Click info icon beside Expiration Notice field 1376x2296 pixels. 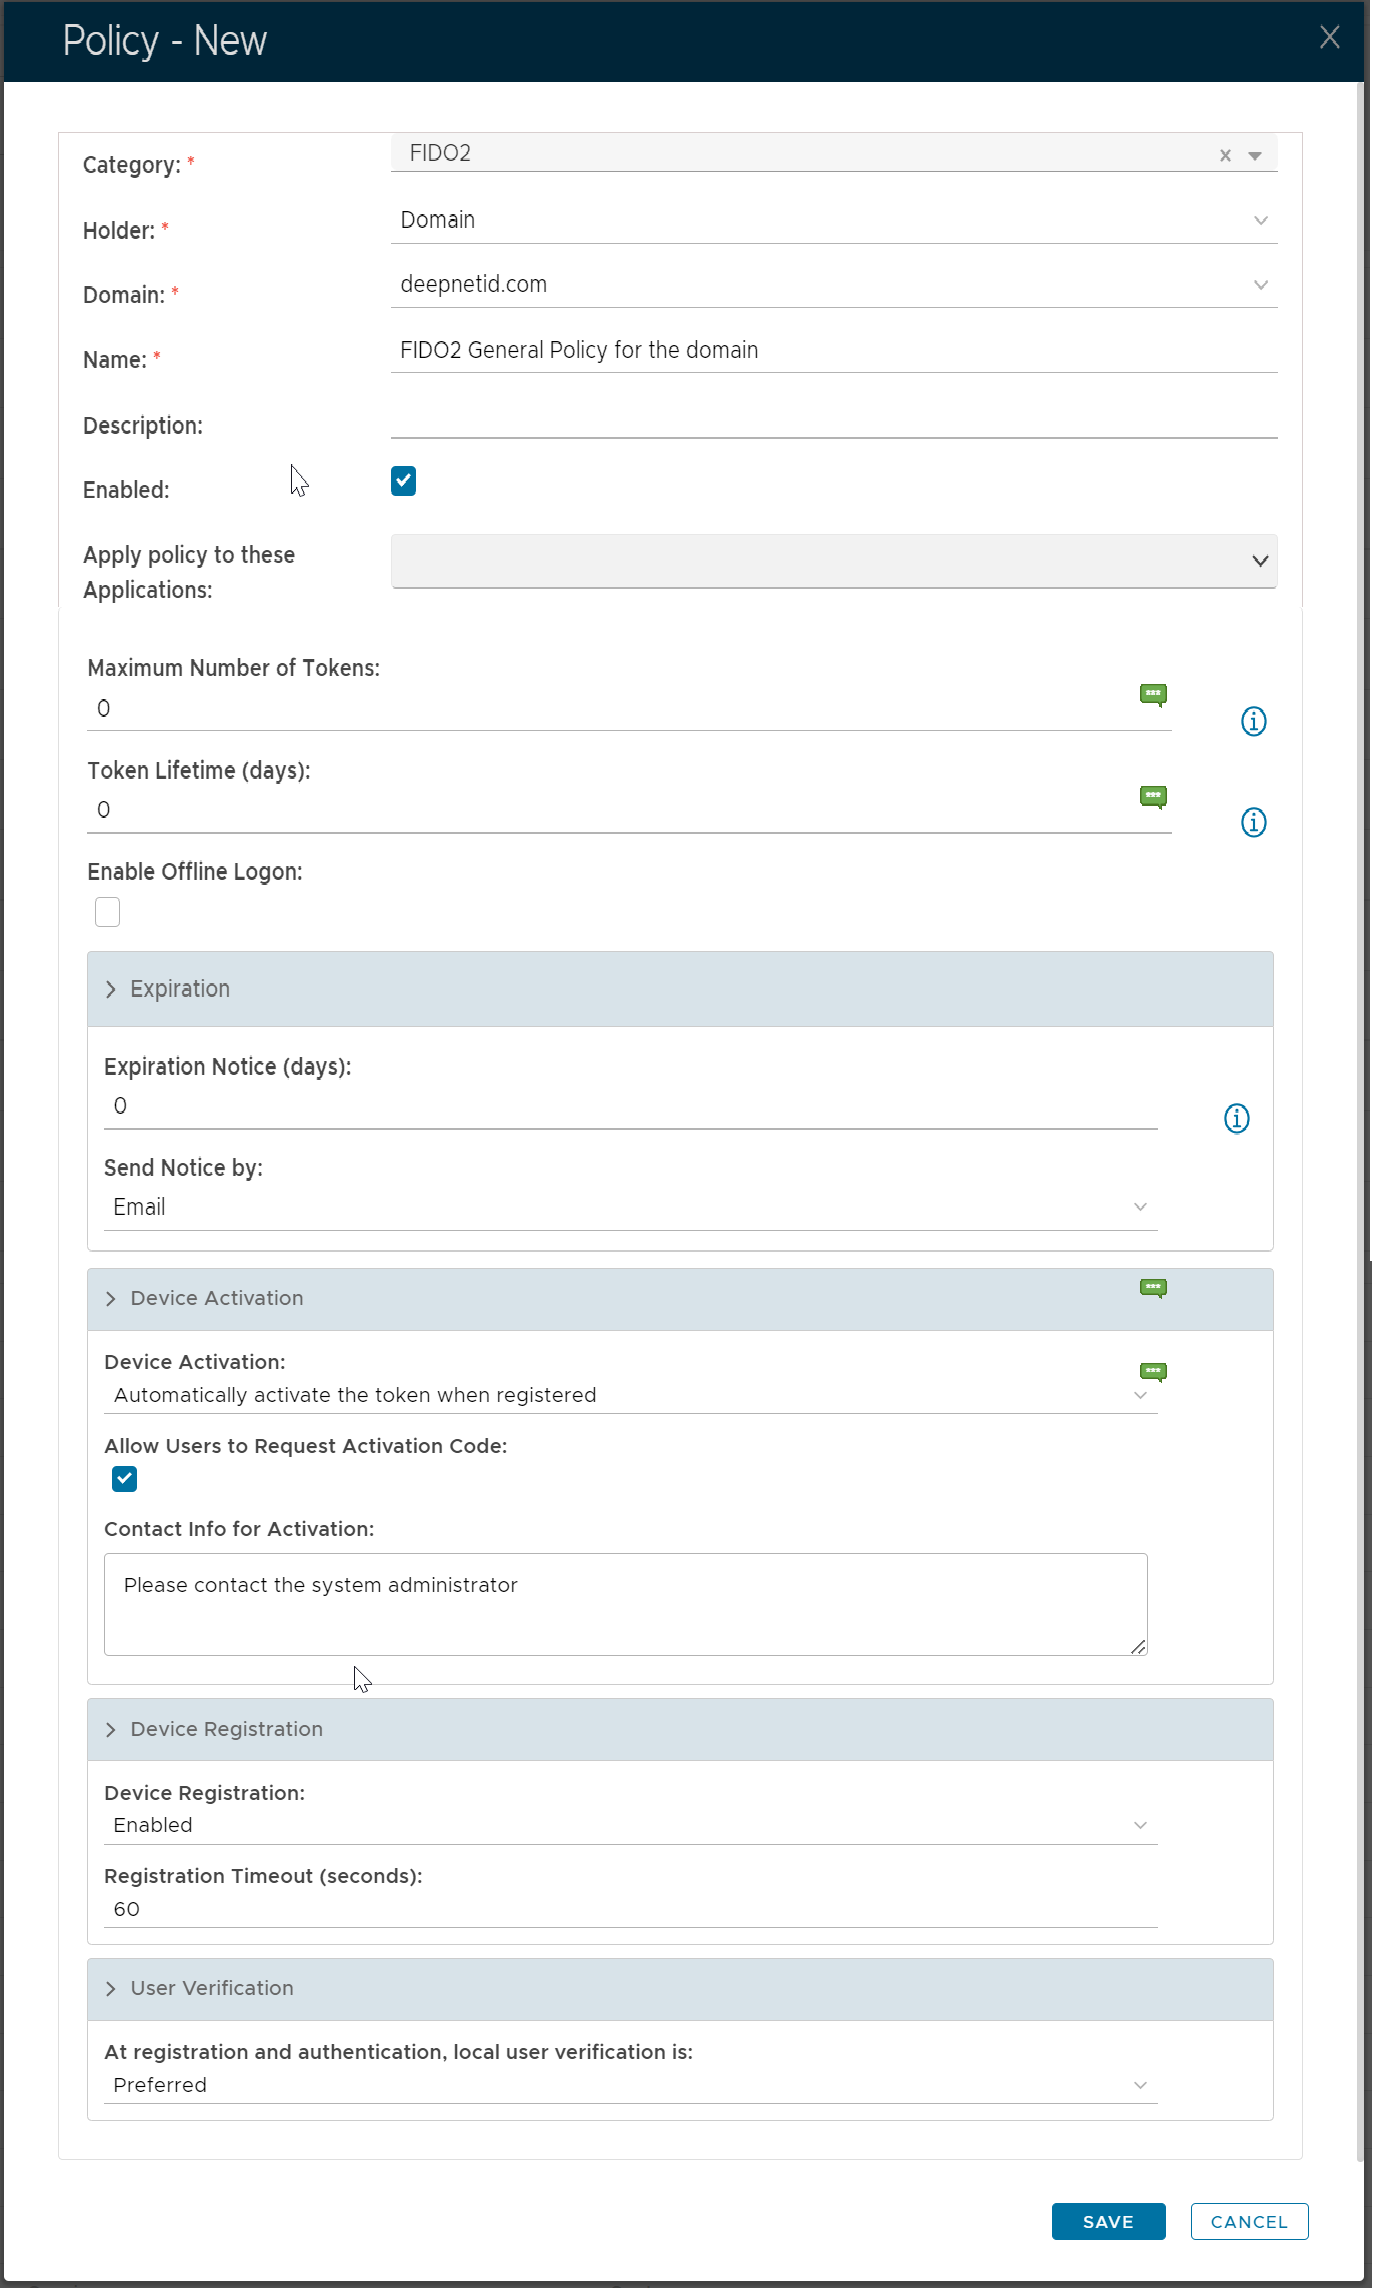(x=1236, y=1118)
